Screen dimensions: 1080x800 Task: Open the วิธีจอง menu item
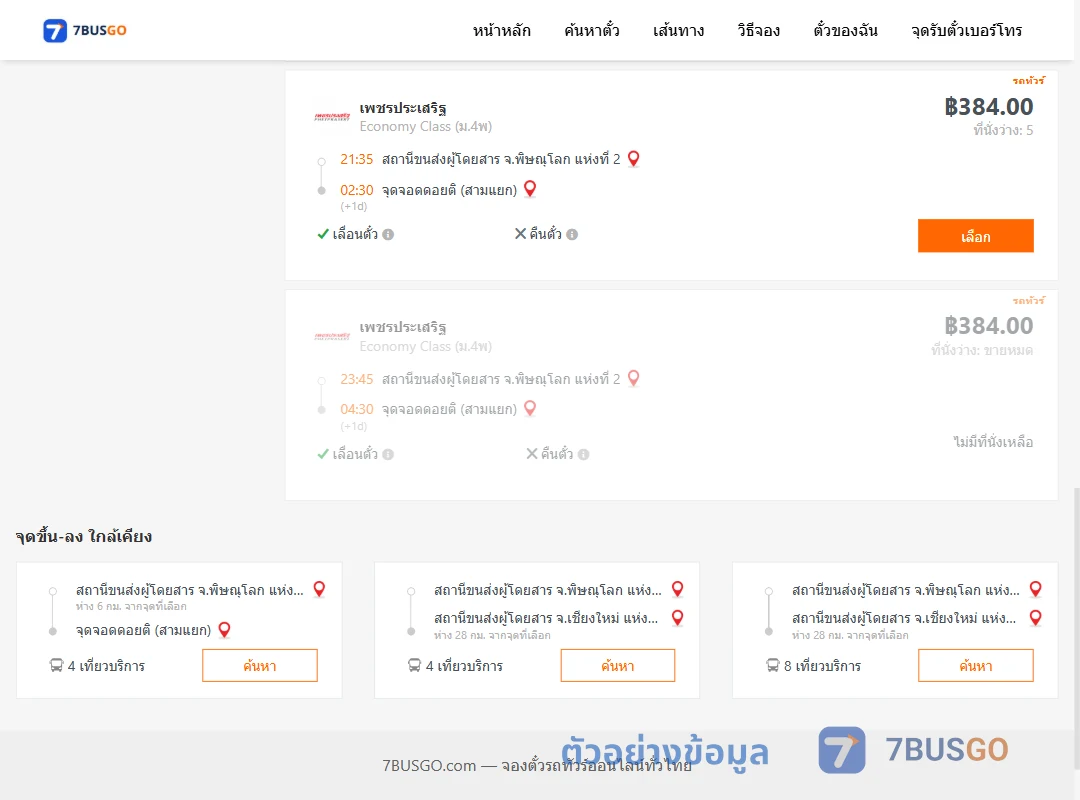pos(758,30)
